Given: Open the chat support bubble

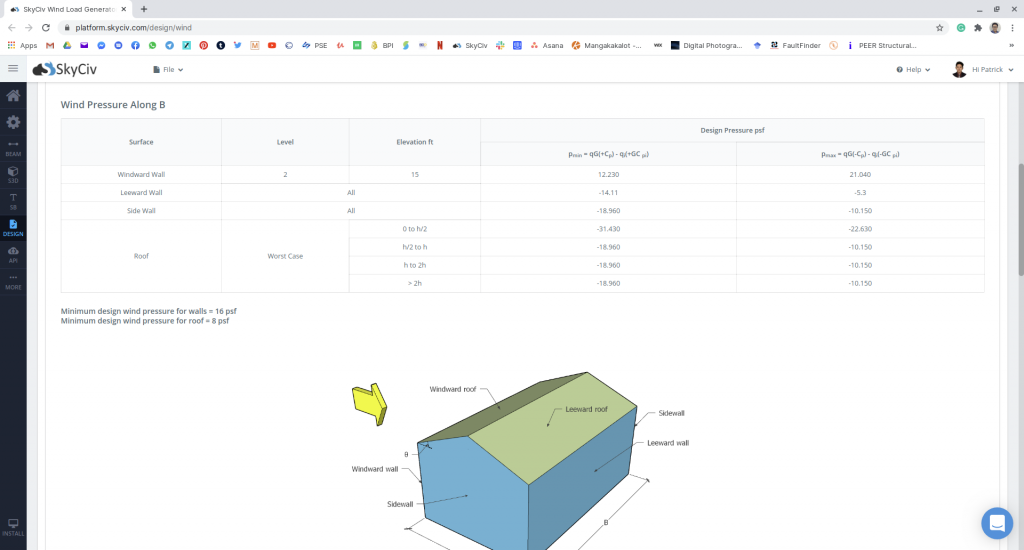Looking at the screenshot, I should pyautogui.click(x=996, y=523).
